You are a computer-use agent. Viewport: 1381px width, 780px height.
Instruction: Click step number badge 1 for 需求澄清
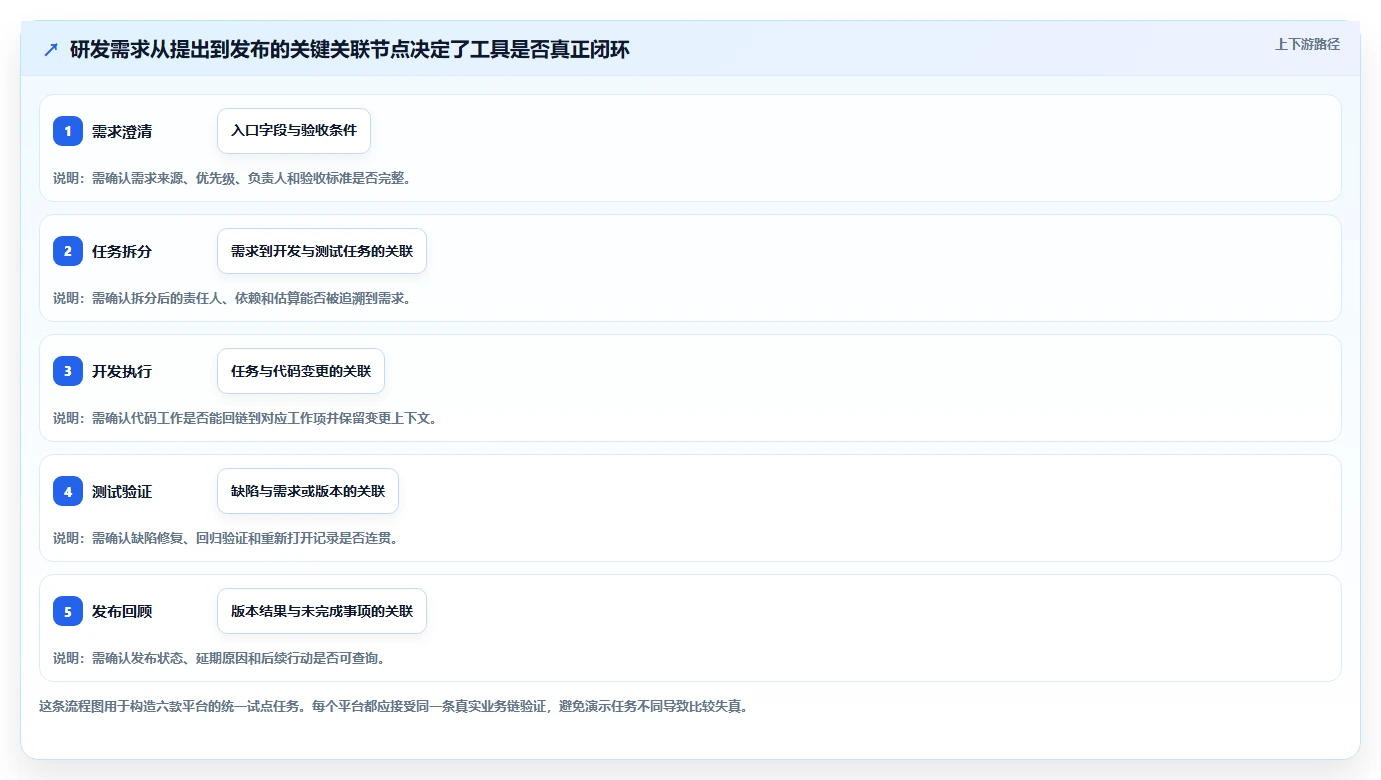(68, 131)
